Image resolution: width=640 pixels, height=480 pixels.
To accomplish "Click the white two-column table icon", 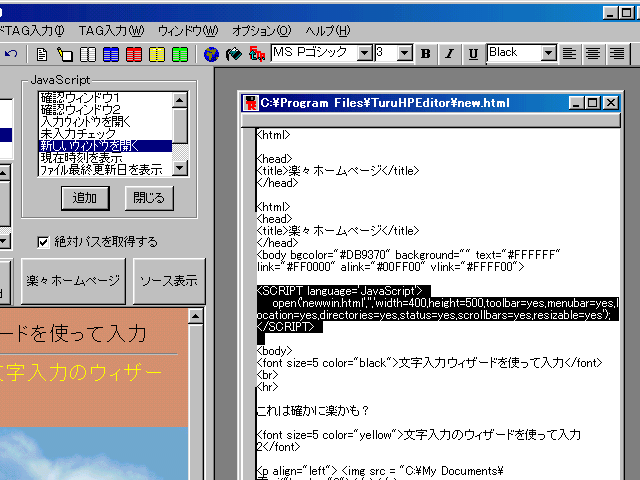I will [x=88, y=54].
